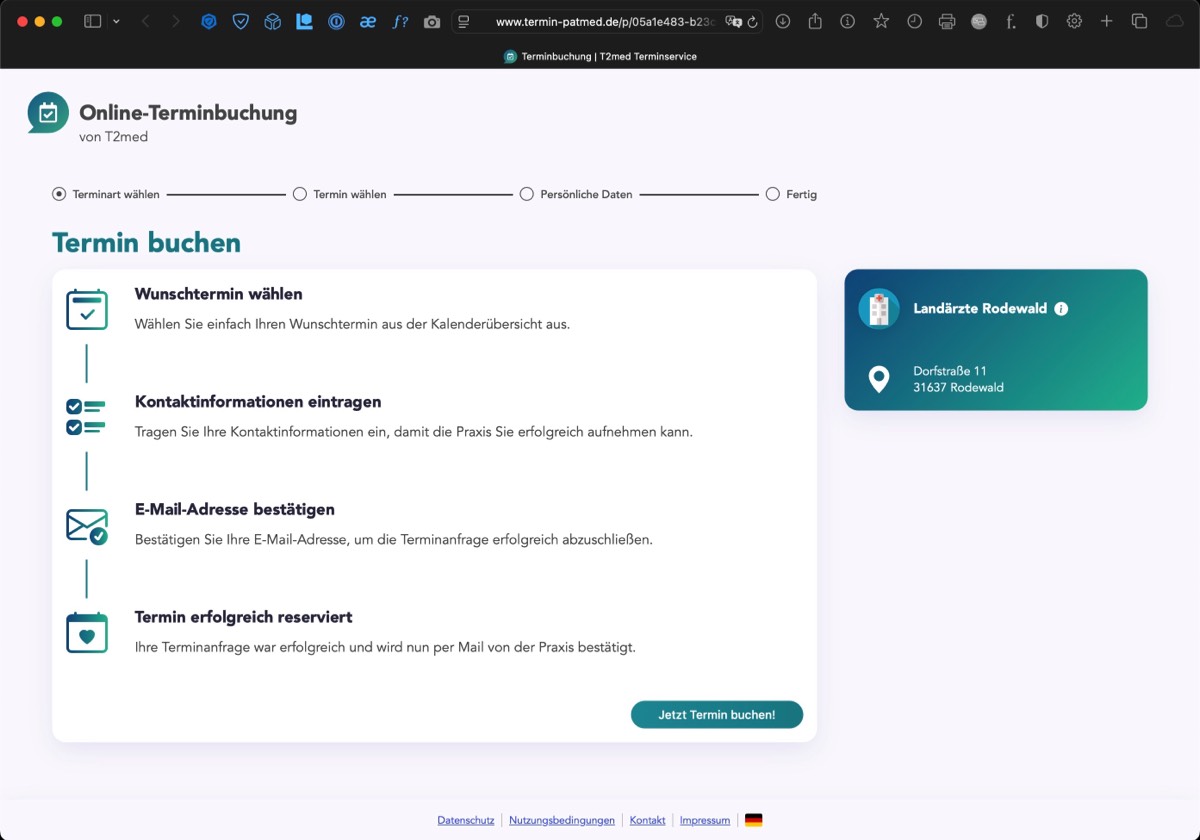
Task: Open the Nutzungsbedingungen link
Action: 562,820
